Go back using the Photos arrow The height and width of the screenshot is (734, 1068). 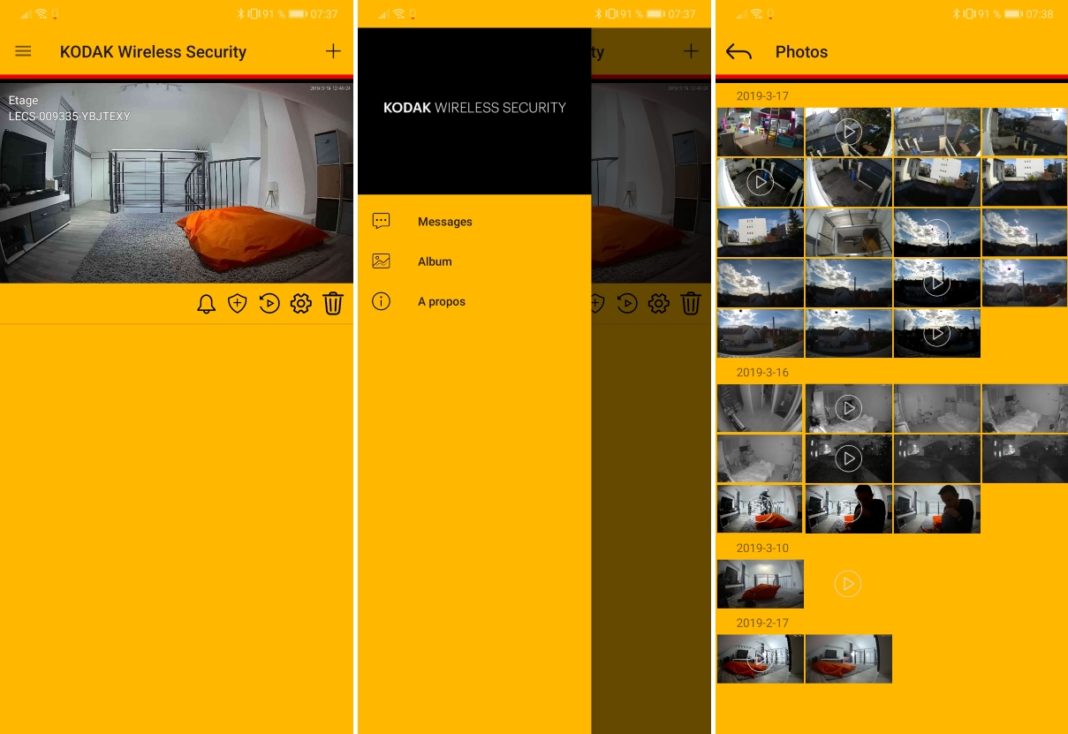(738, 52)
